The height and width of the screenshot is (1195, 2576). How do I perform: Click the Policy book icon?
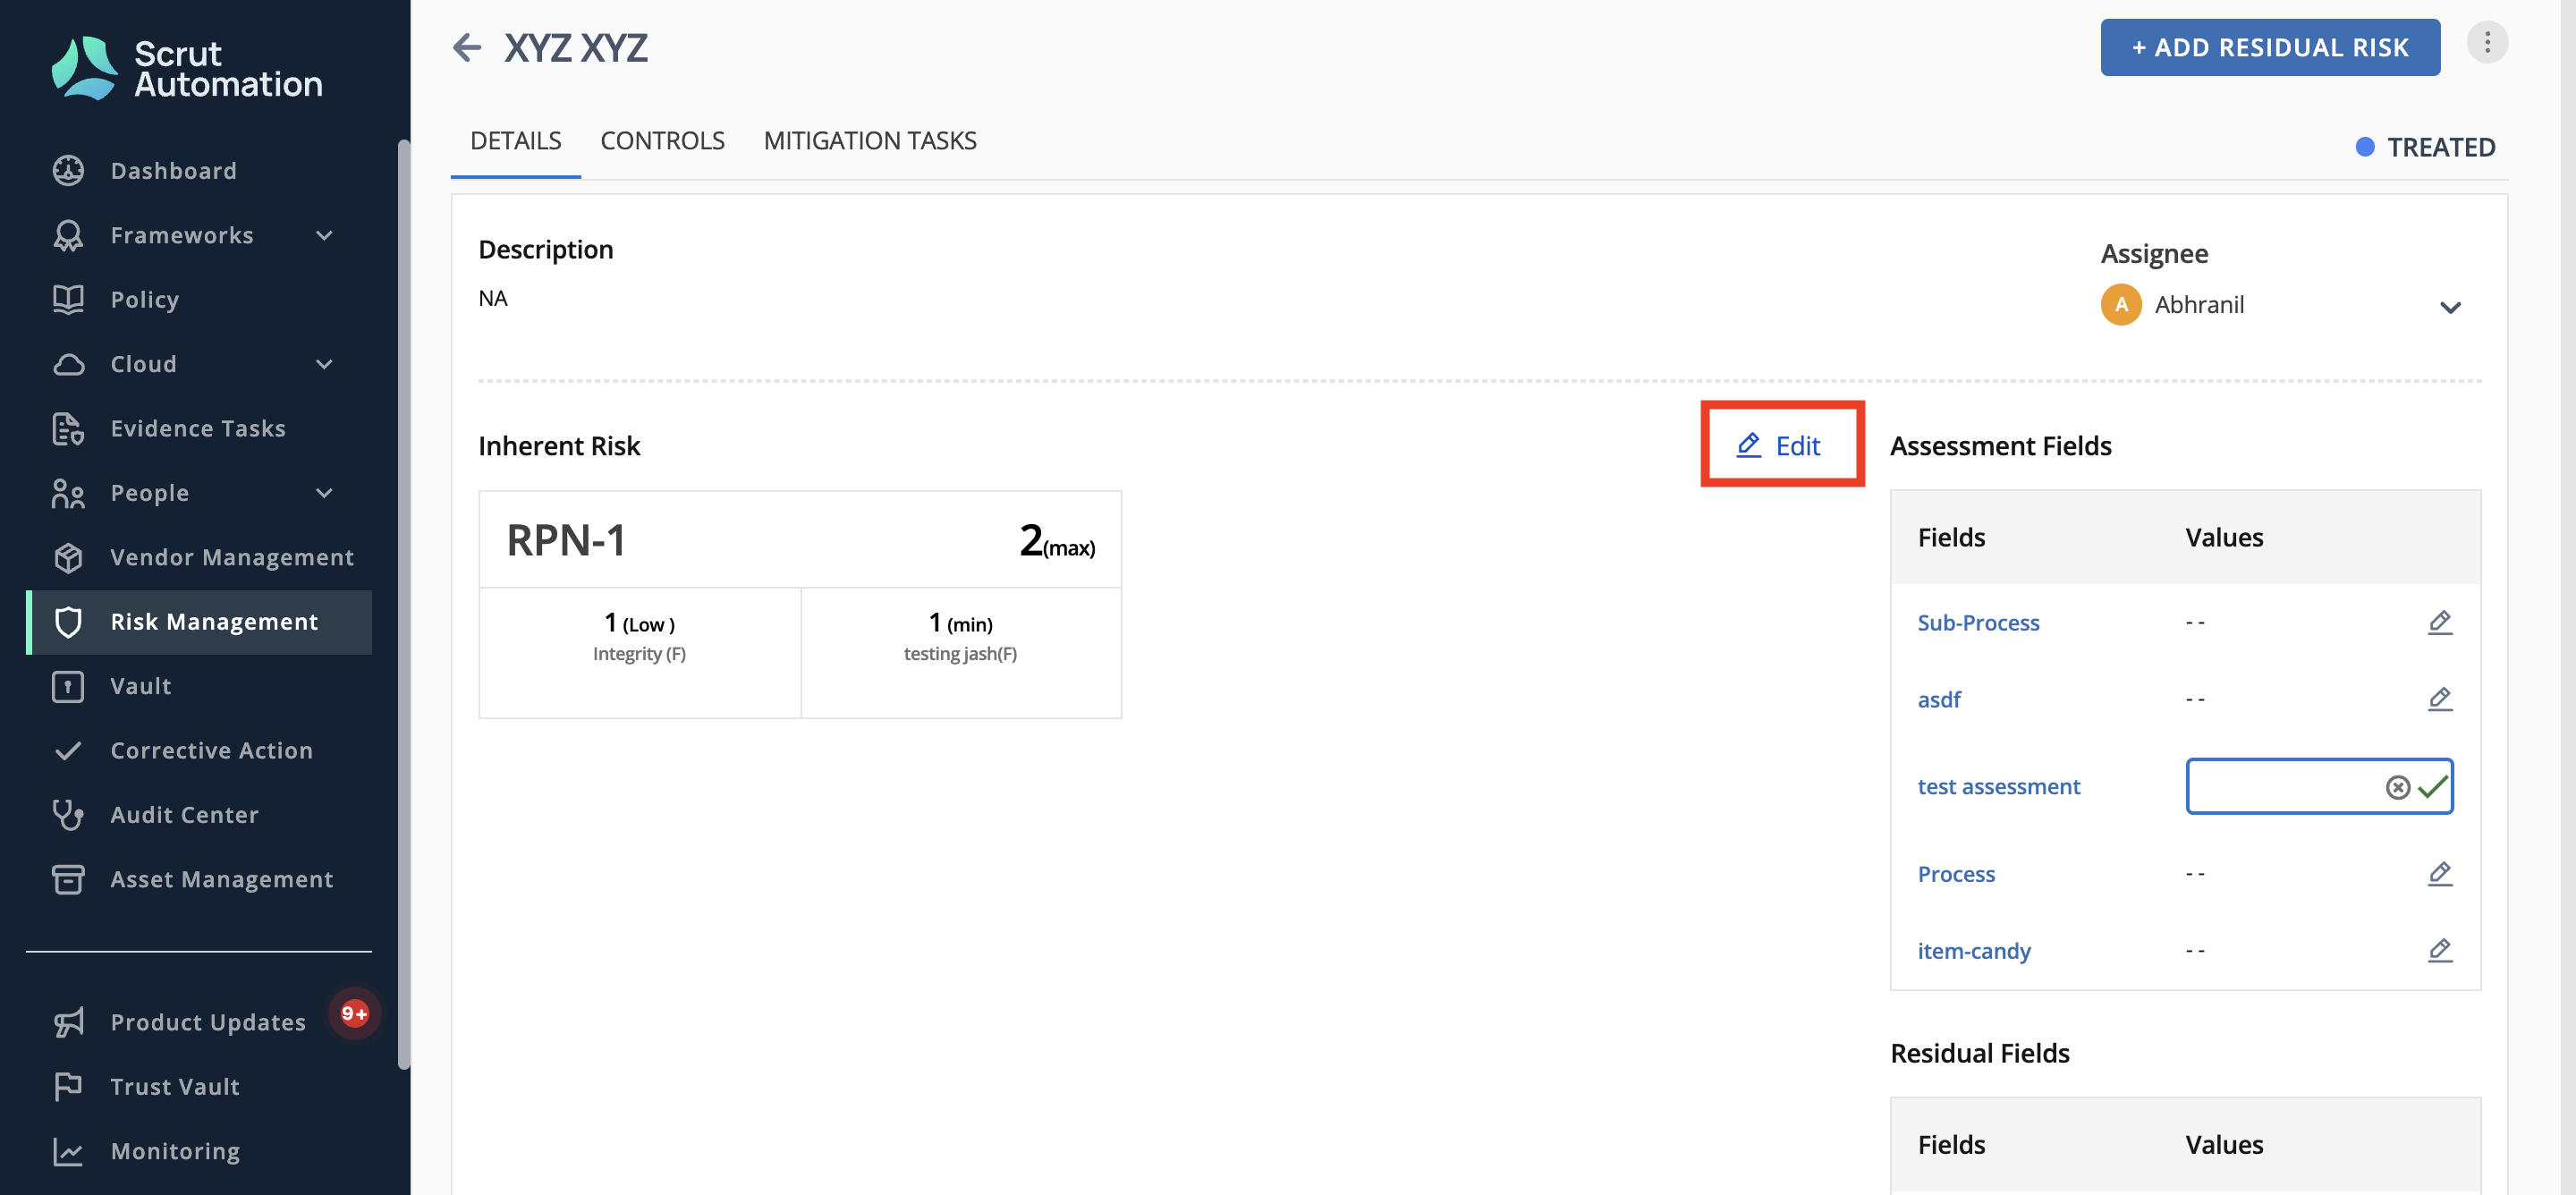68,299
